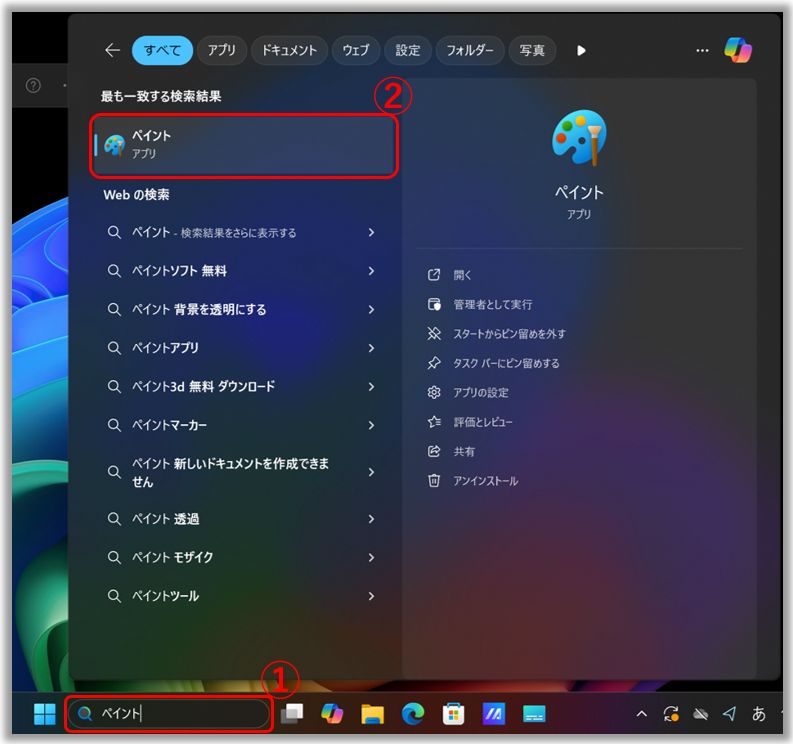The height and width of the screenshot is (744, 793).
Task: Expand ペイント - 検索結果をさらに表示する suggestion
Action: click(371, 232)
